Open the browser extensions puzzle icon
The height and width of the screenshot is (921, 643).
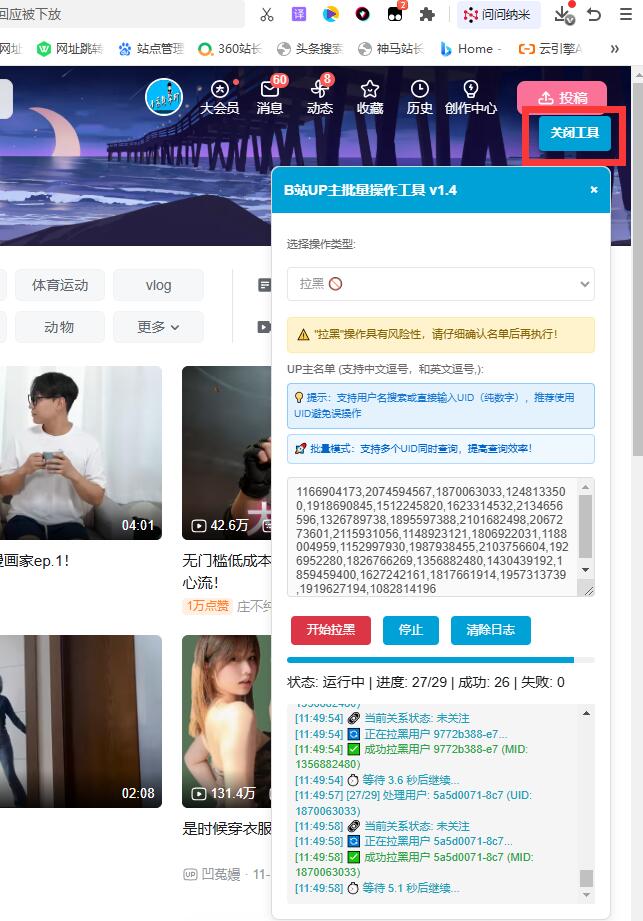[x=427, y=14]
